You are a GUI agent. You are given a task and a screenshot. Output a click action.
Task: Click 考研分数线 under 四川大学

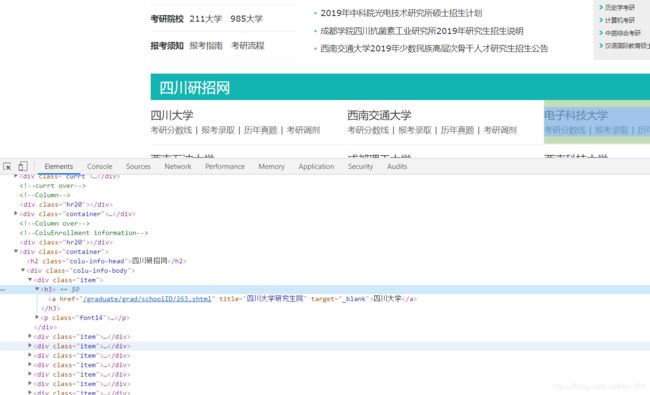click(x=171, y=130)
